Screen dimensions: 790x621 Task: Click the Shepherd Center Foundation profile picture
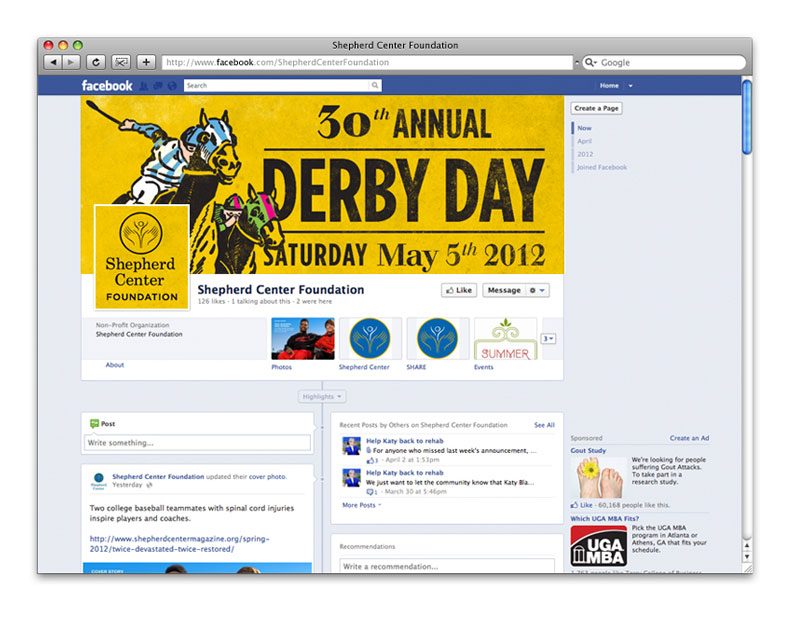click(142, 257)
